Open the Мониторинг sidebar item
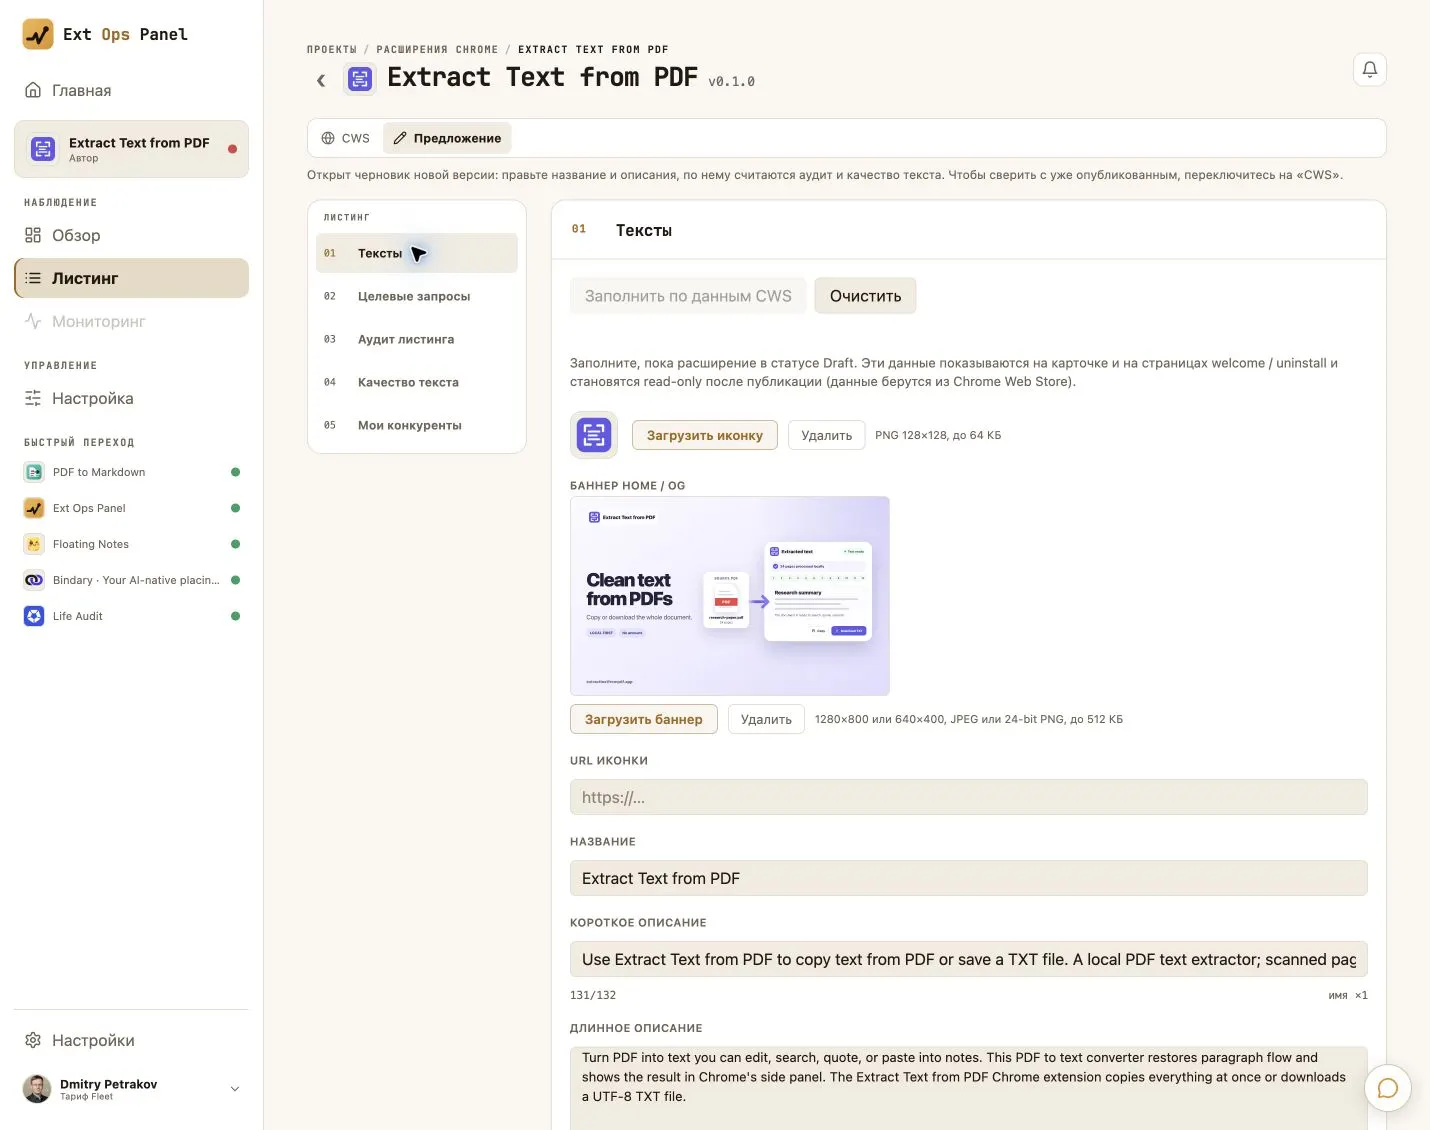1430x1130 pixels. [x=131, y=321]
